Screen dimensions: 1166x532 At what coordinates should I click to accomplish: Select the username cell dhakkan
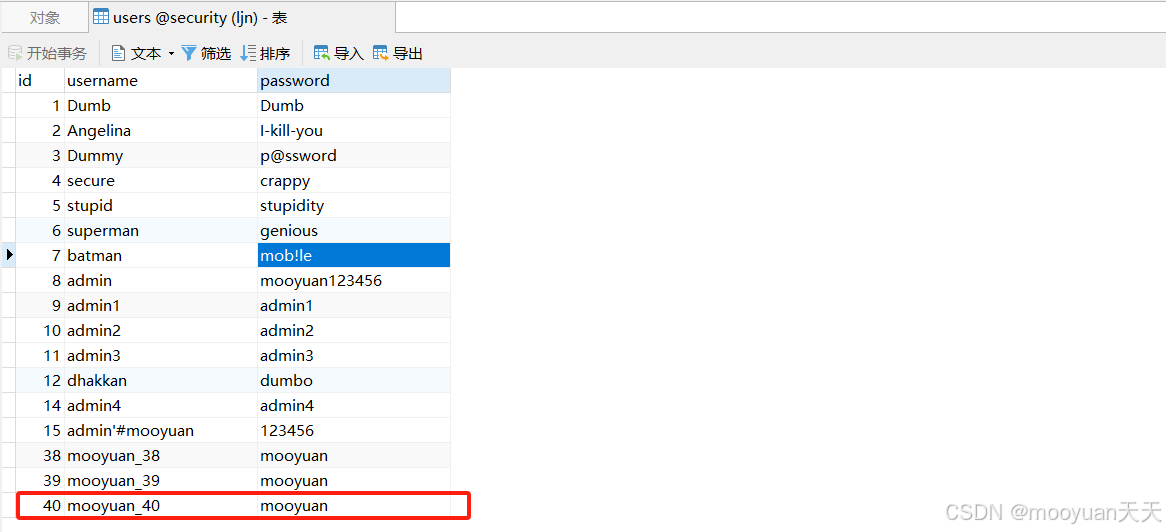point(161,380)
